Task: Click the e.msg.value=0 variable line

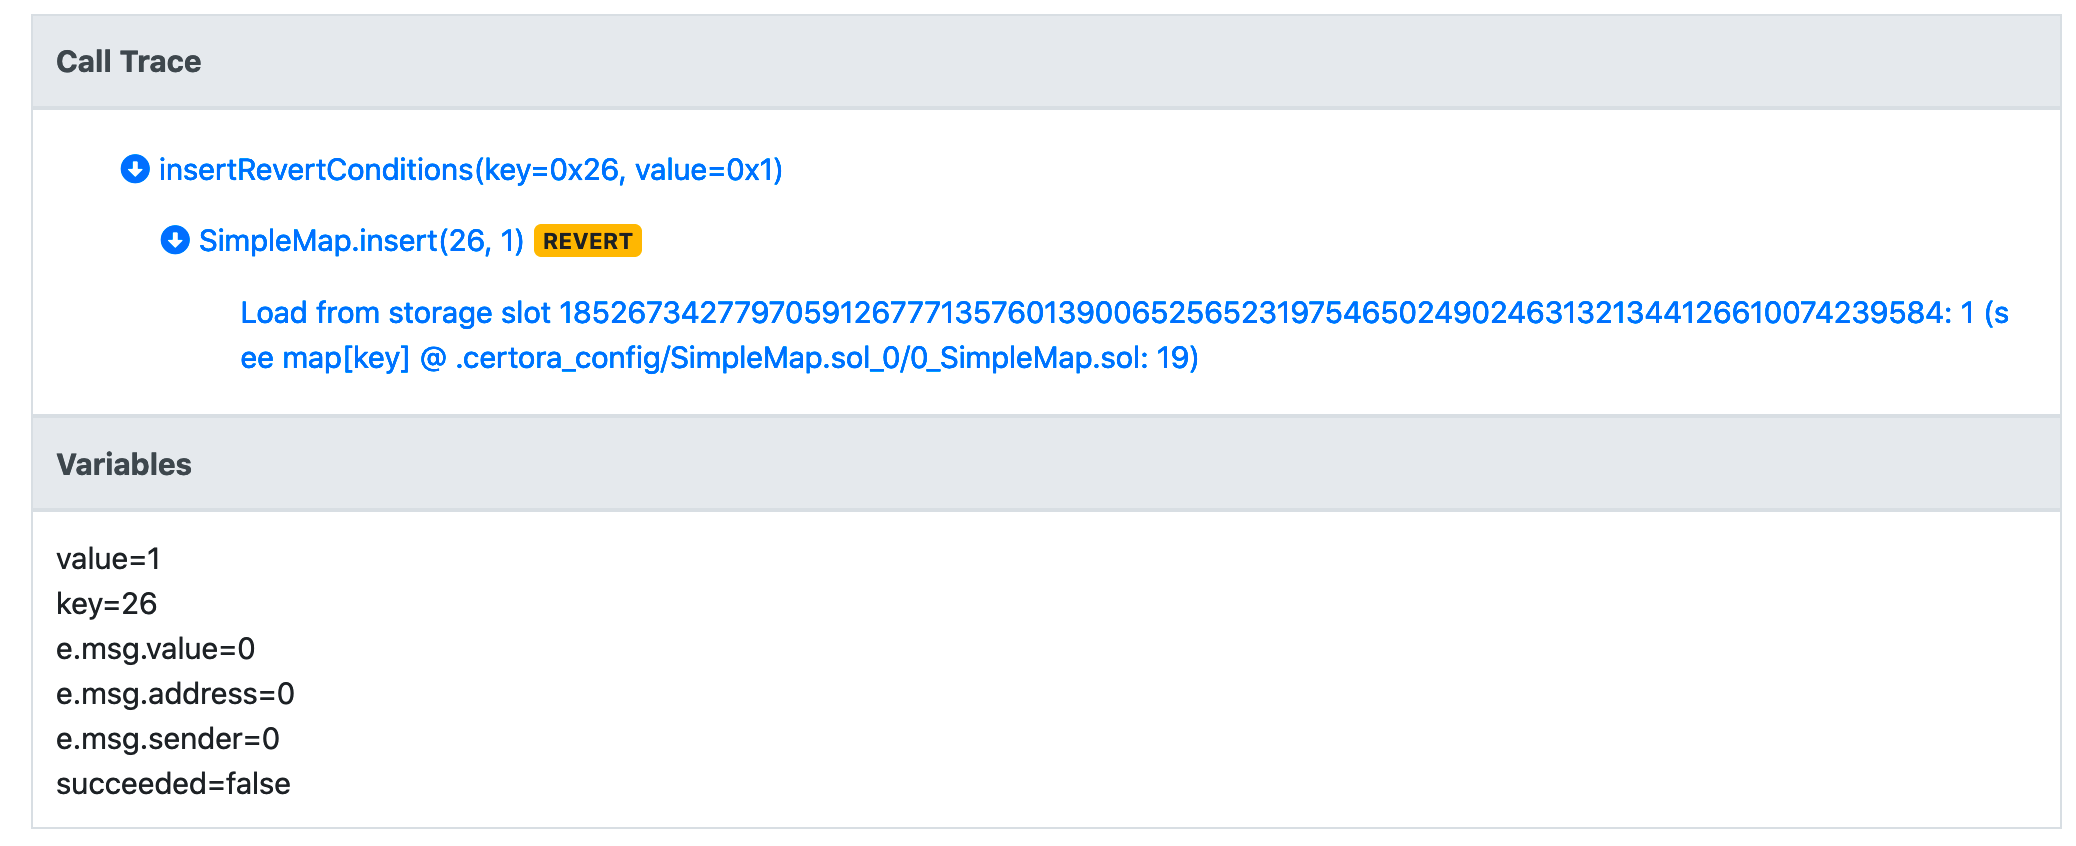Action: [x=156, y=648]
